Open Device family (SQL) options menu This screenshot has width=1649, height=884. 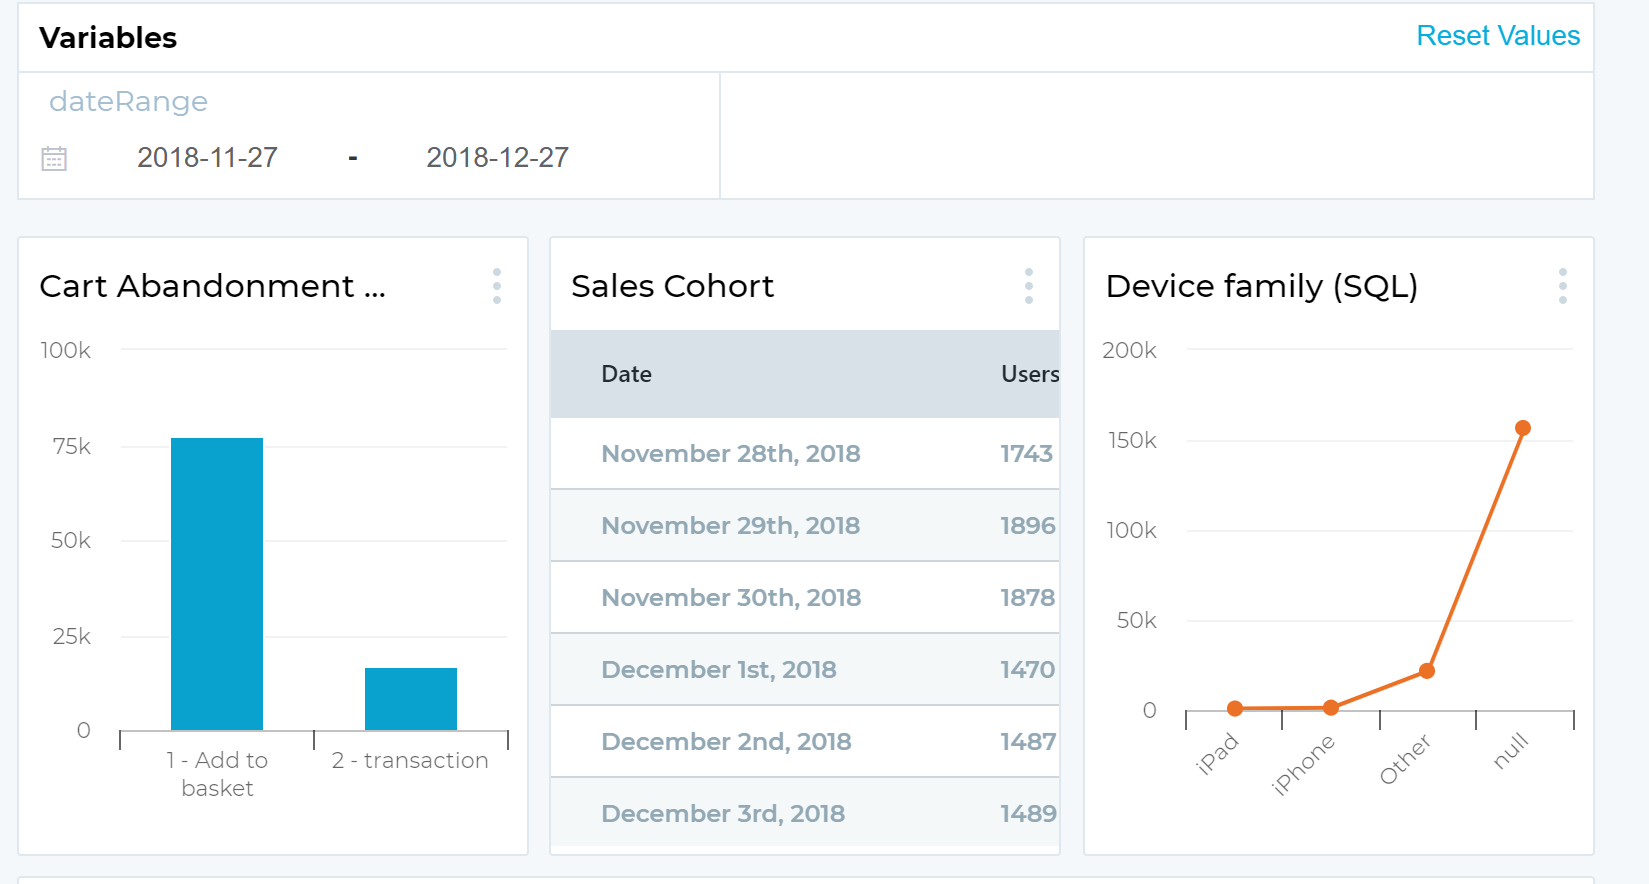coord(1563,286)
